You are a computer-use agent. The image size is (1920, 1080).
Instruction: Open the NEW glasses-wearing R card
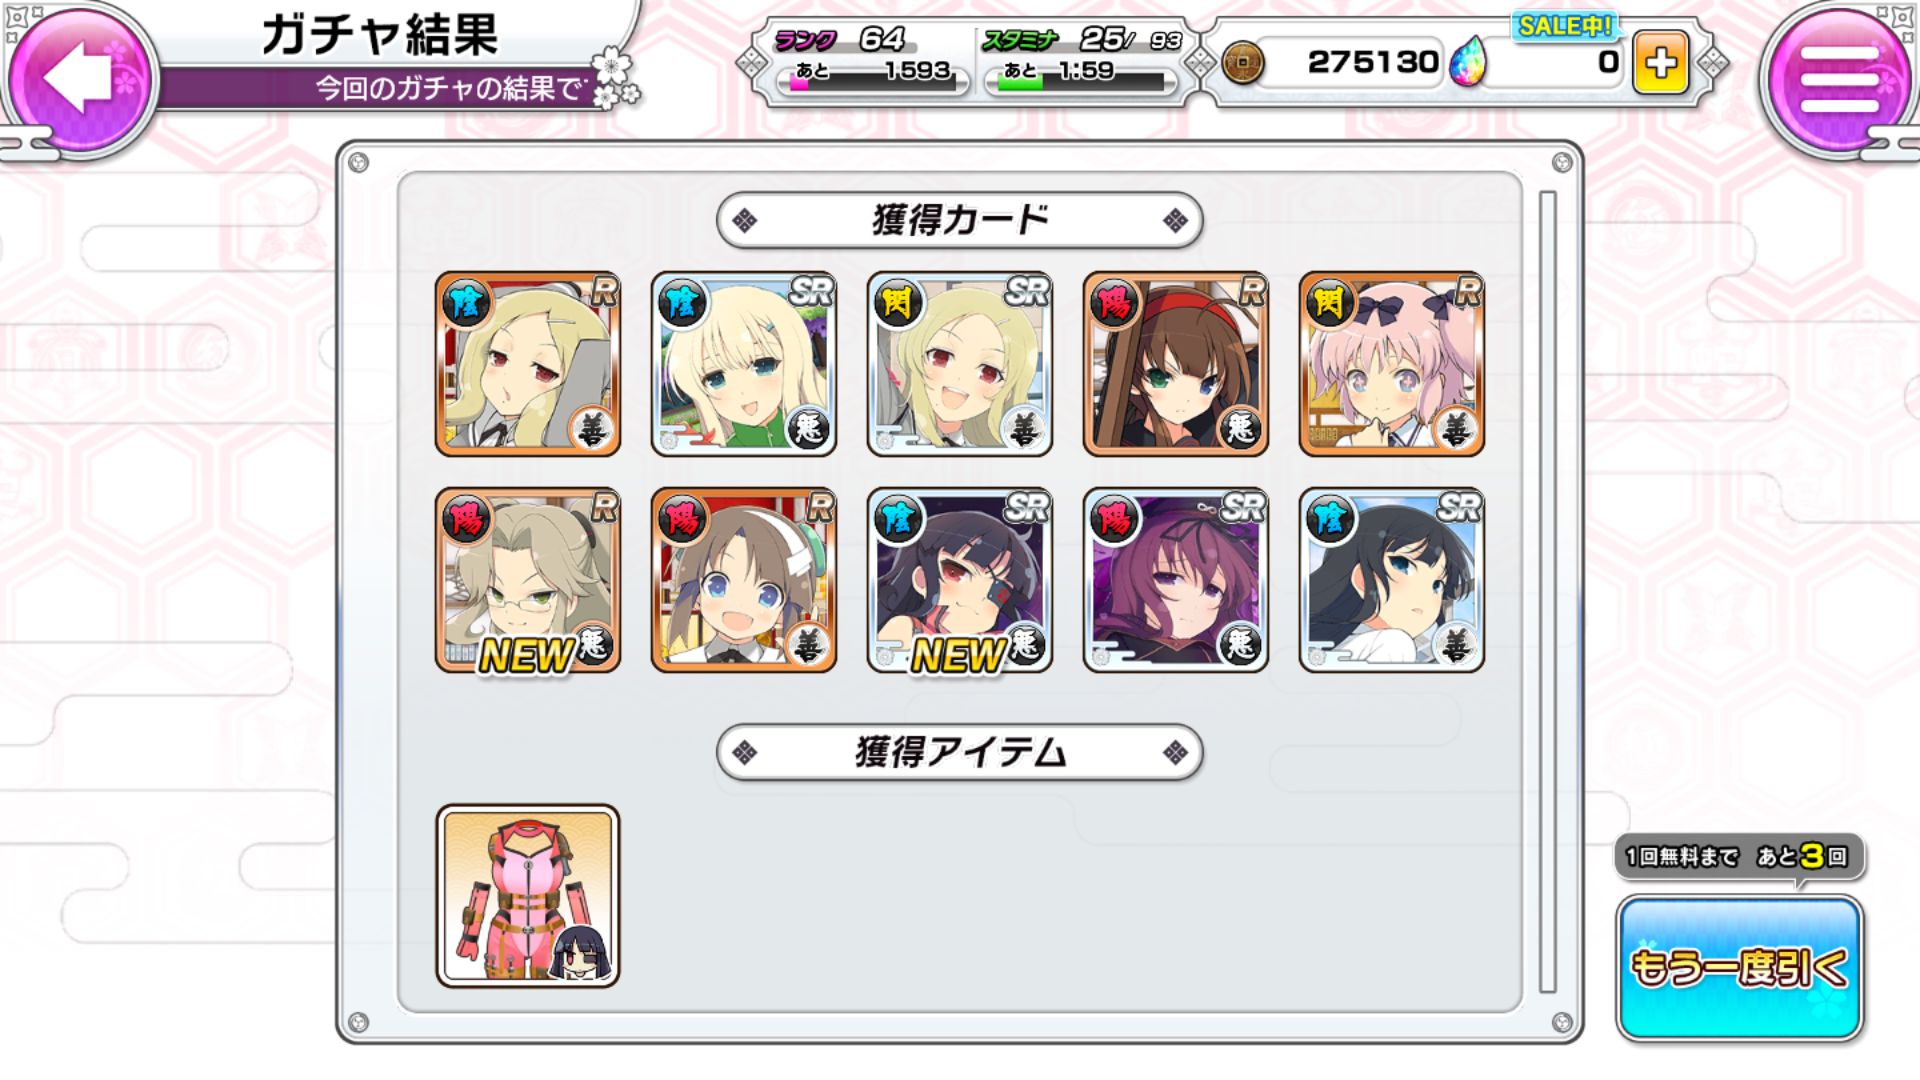click(x=528, y=580)
